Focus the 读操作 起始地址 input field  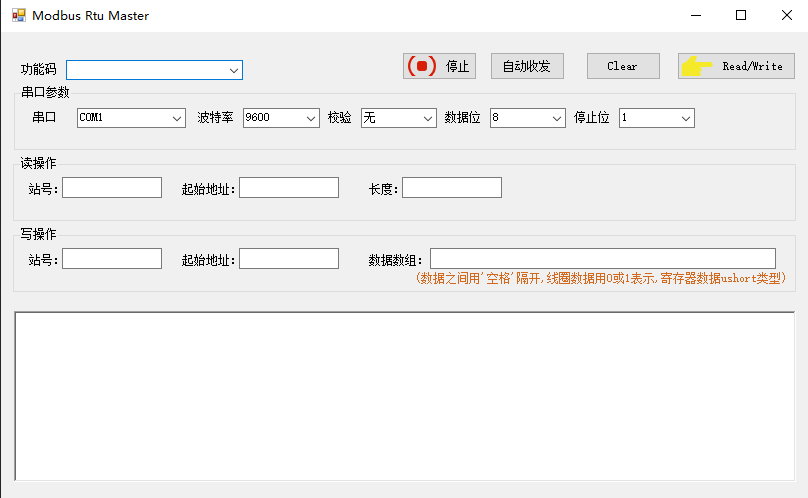289,188
